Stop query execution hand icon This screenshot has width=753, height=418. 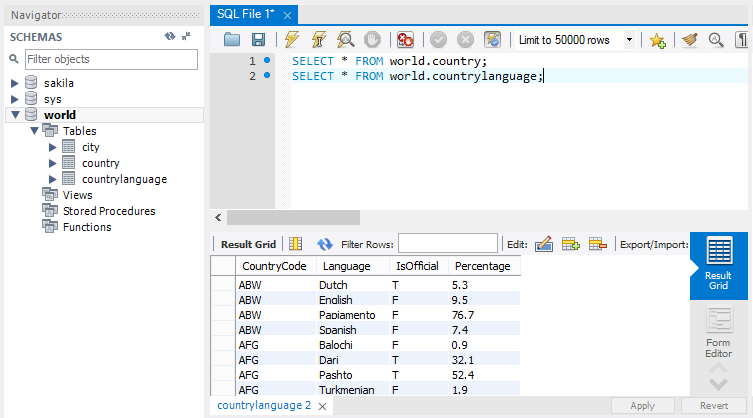tap(372, 39)
